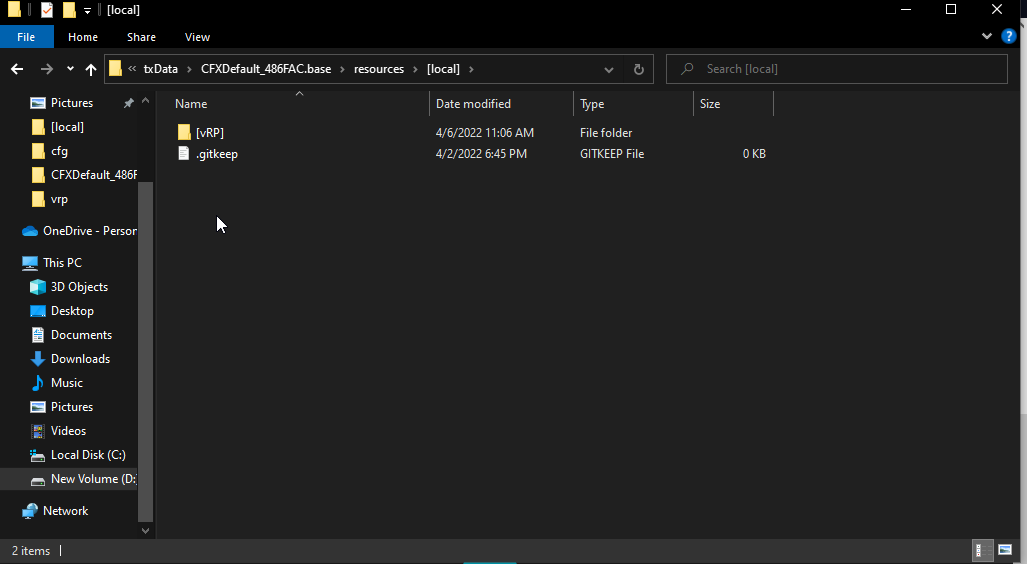Go forward in folder history
The image size is (1027, 564).
click(47, 69)
